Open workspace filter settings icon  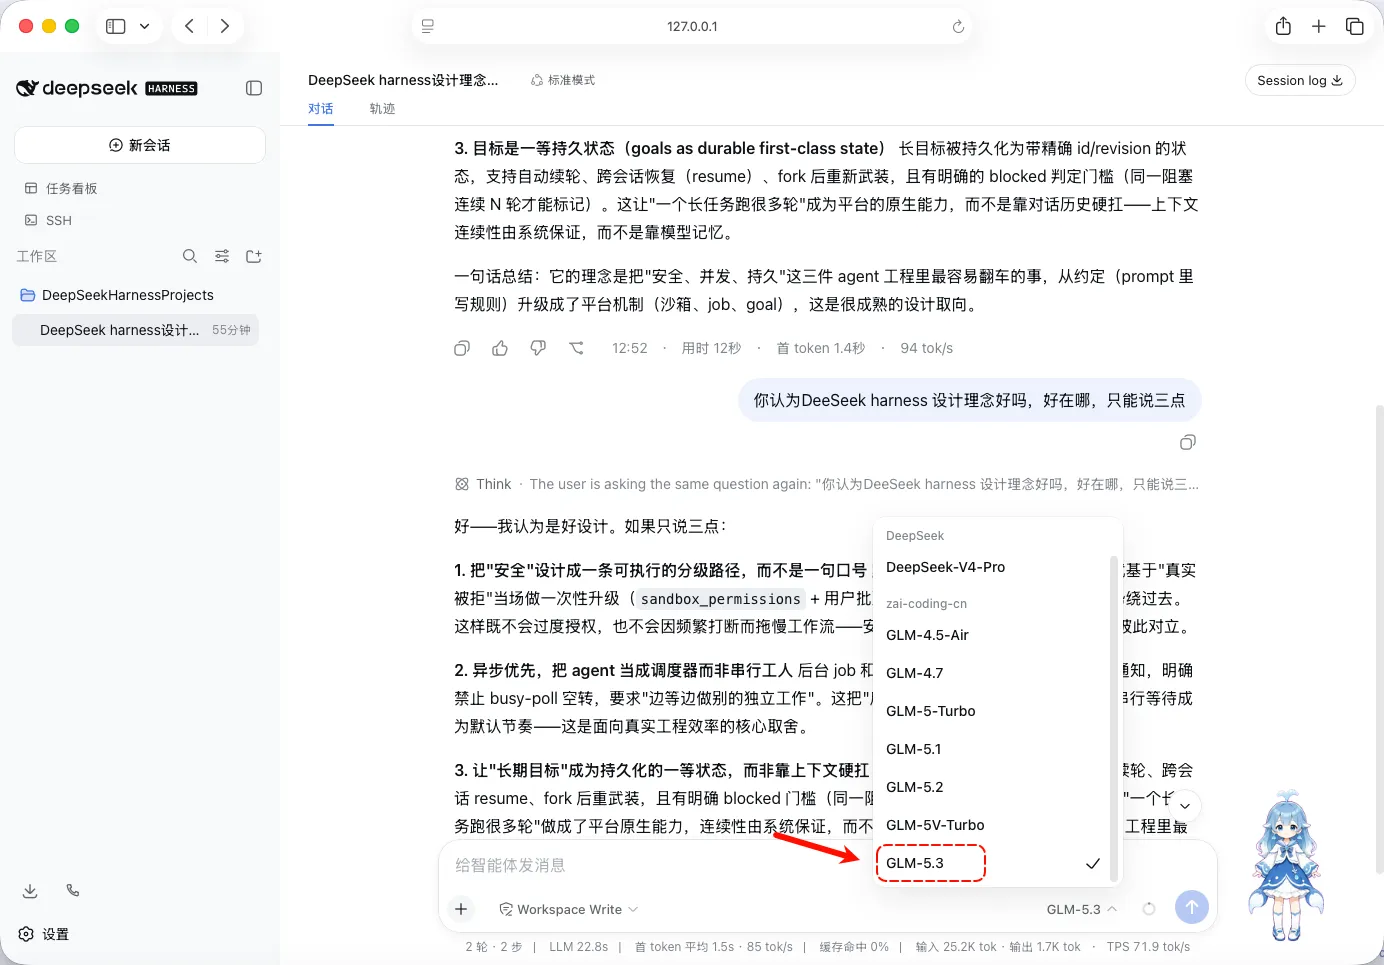click(x=222, y=256)
